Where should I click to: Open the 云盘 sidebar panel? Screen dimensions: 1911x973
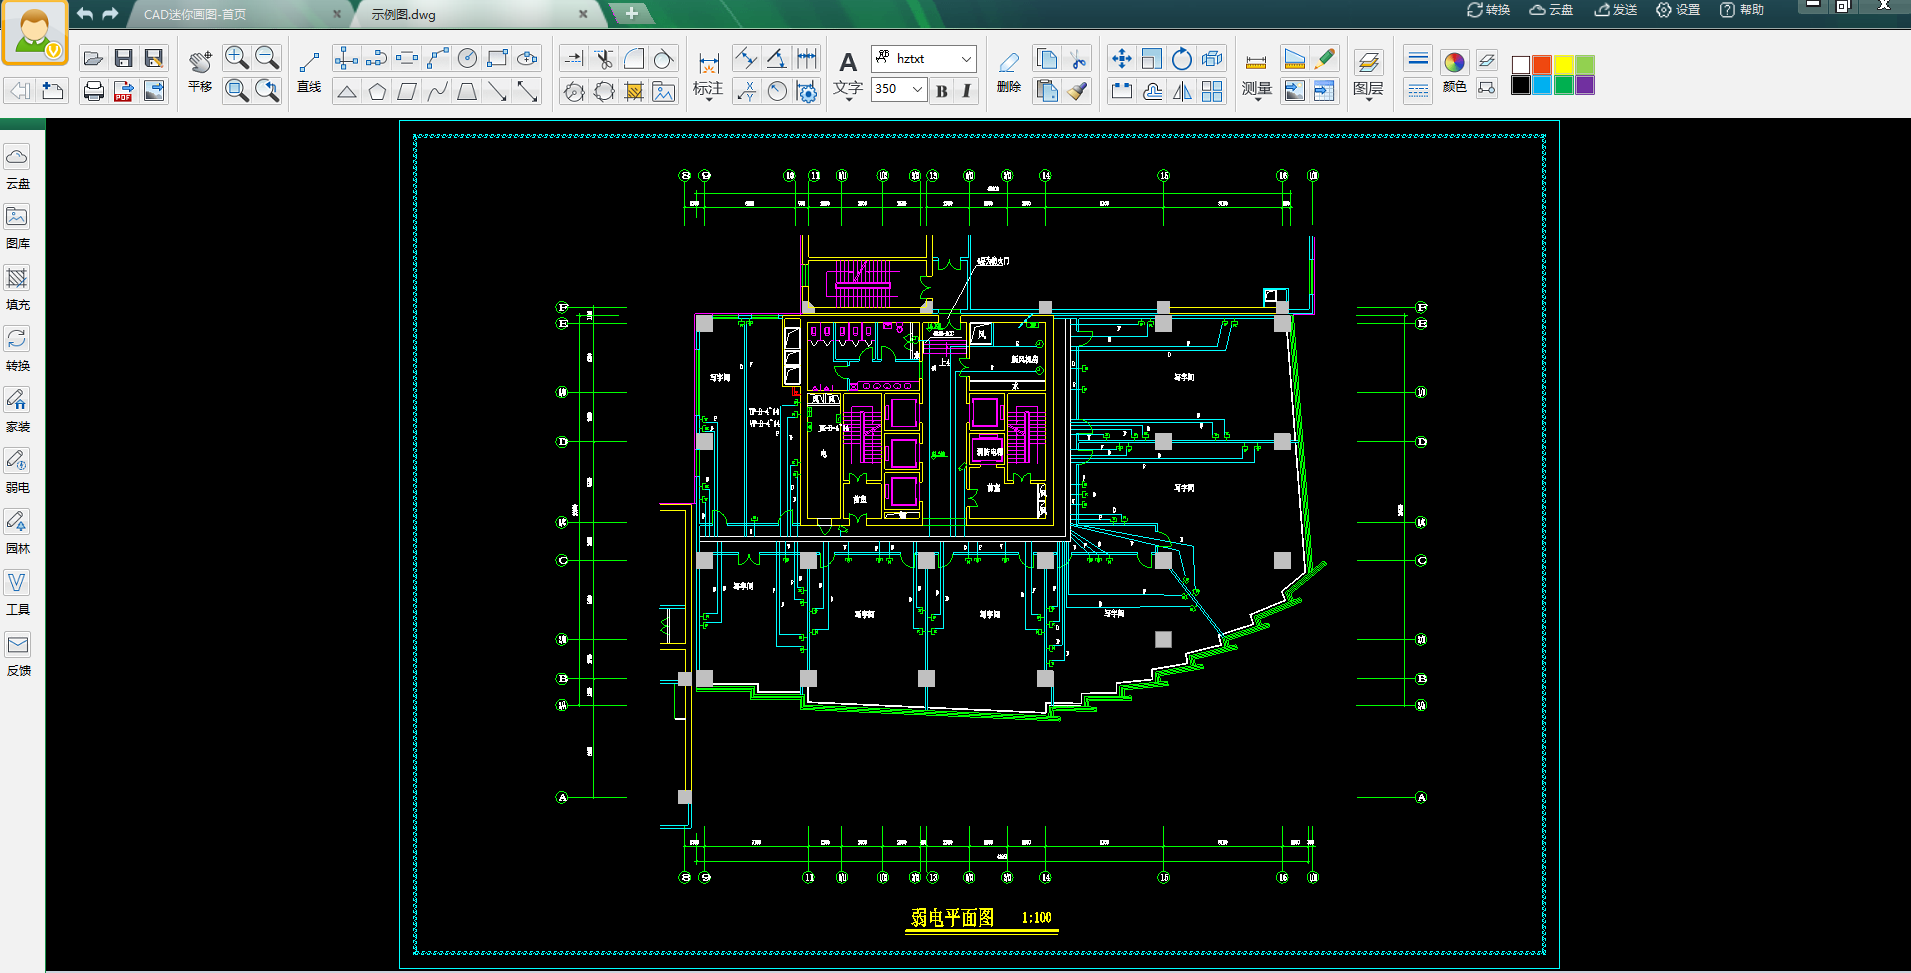17,167
